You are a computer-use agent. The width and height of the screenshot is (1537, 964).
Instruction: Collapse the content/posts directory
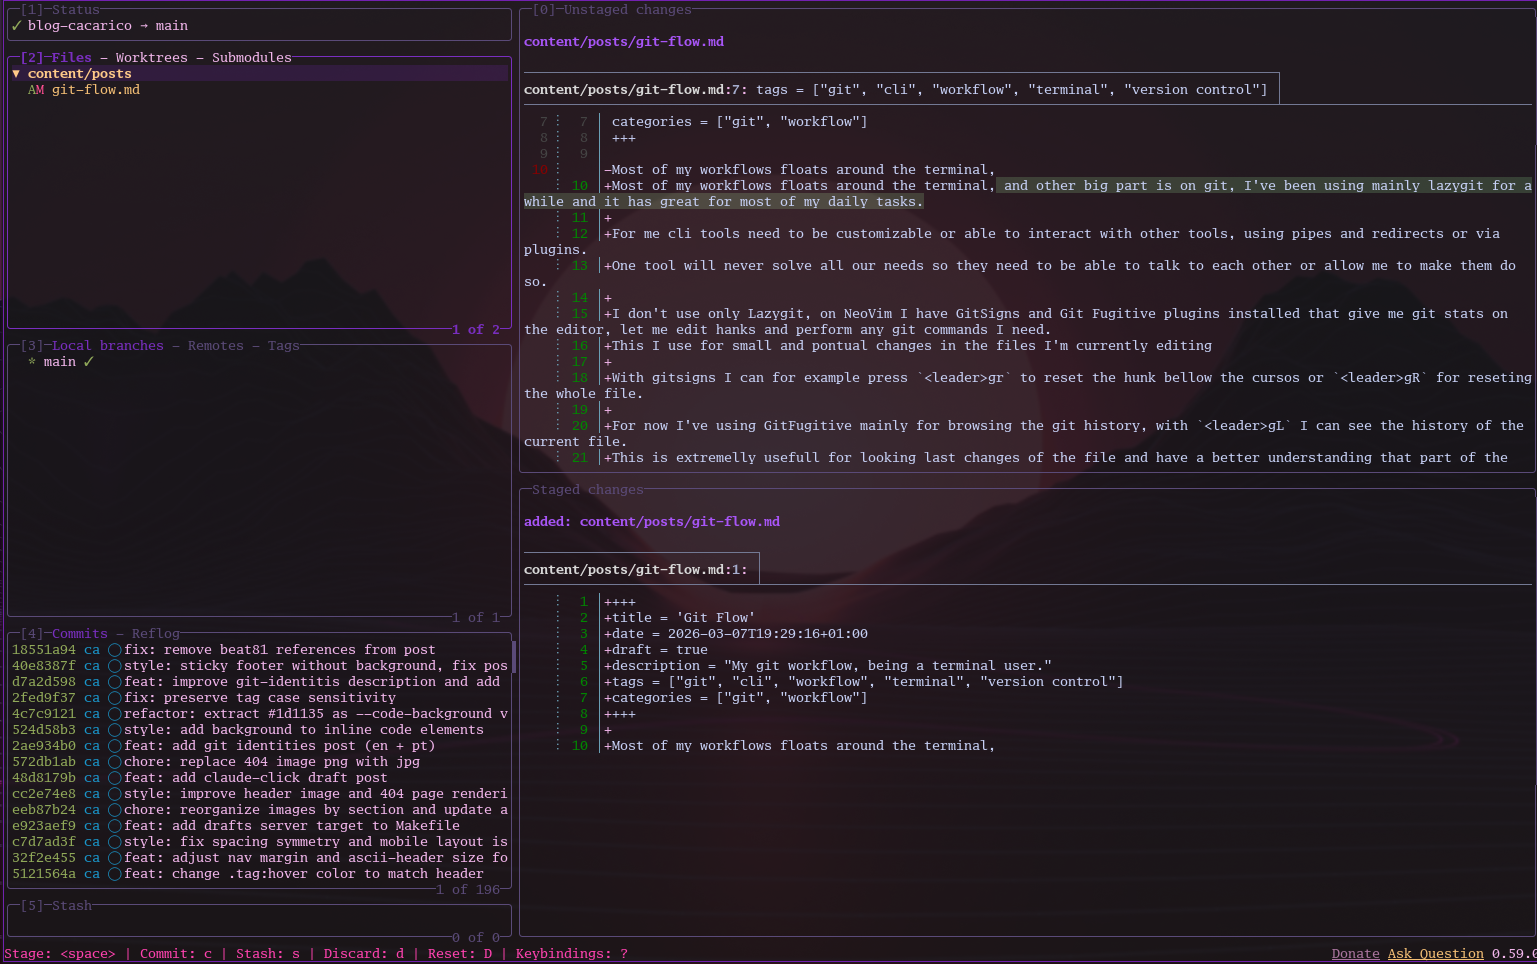[x=16, y=72]
